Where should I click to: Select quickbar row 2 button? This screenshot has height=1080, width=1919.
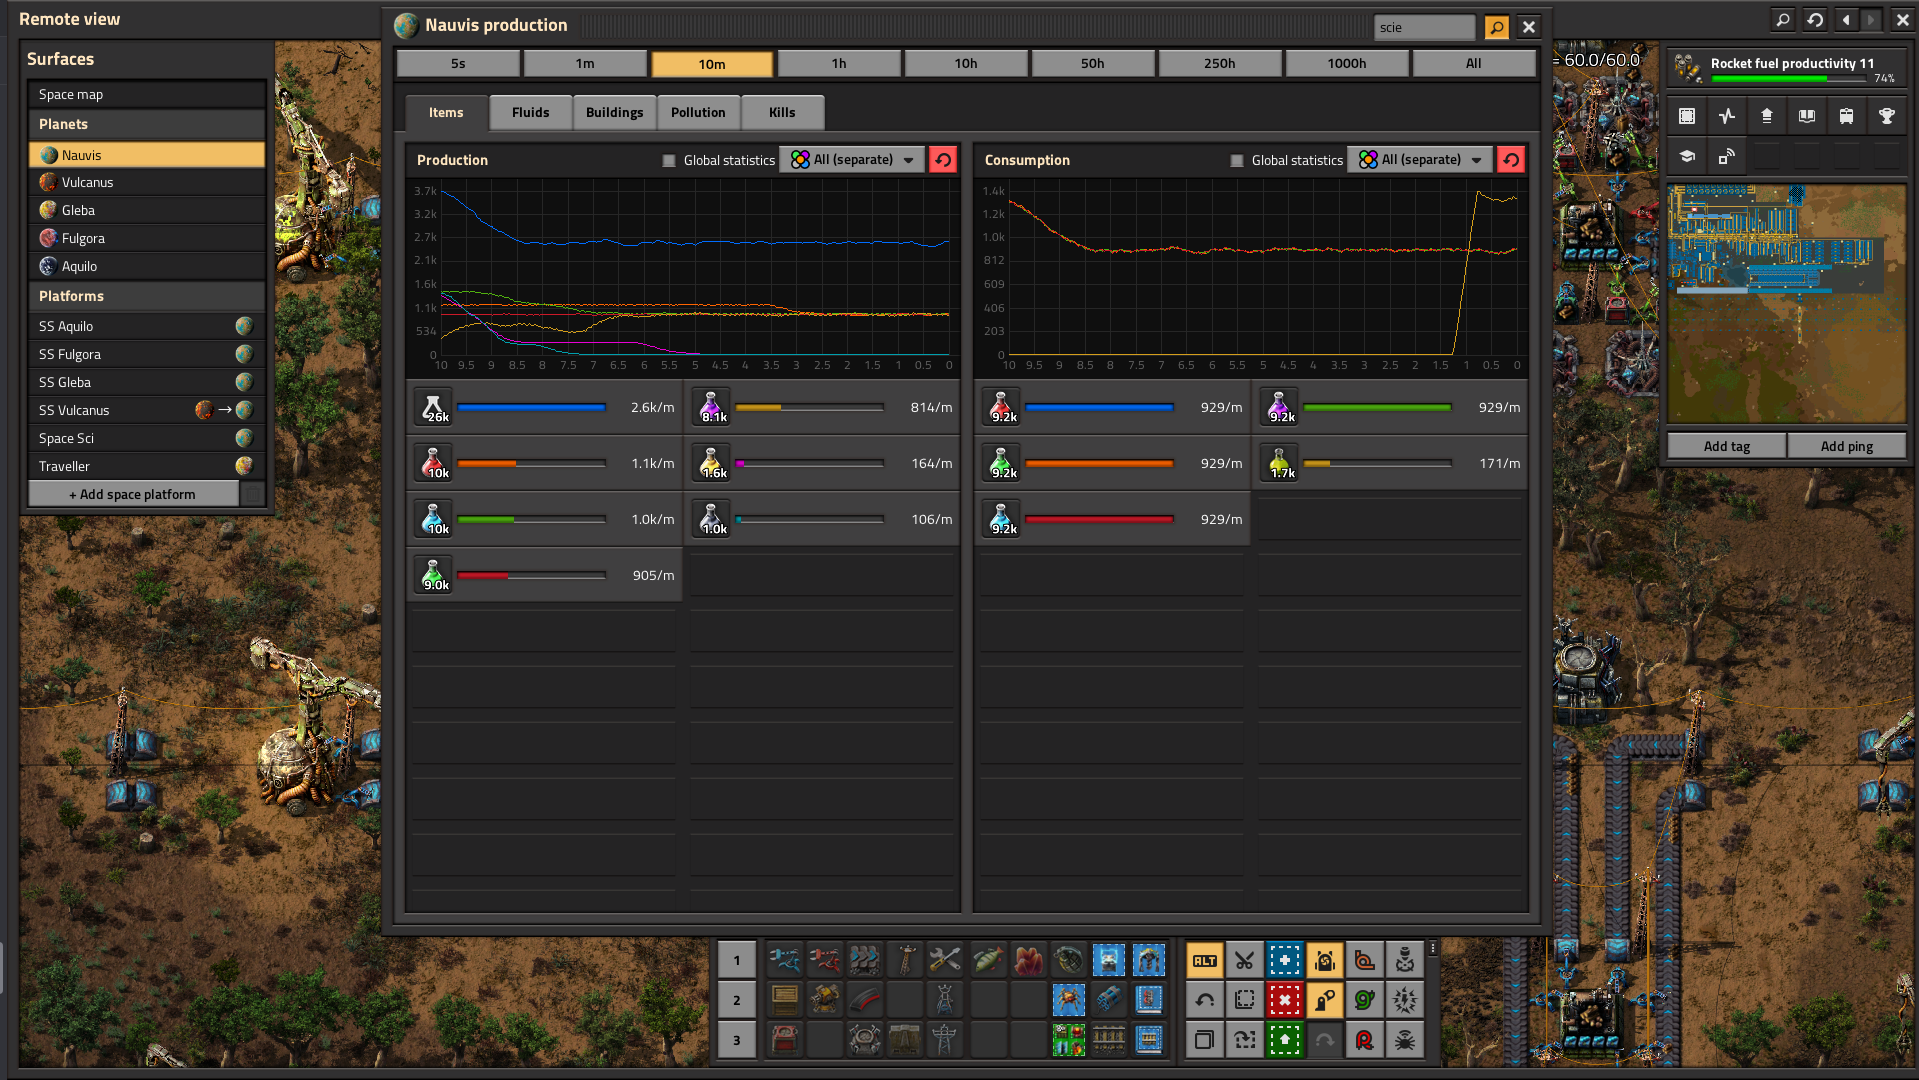point(737,1000)
